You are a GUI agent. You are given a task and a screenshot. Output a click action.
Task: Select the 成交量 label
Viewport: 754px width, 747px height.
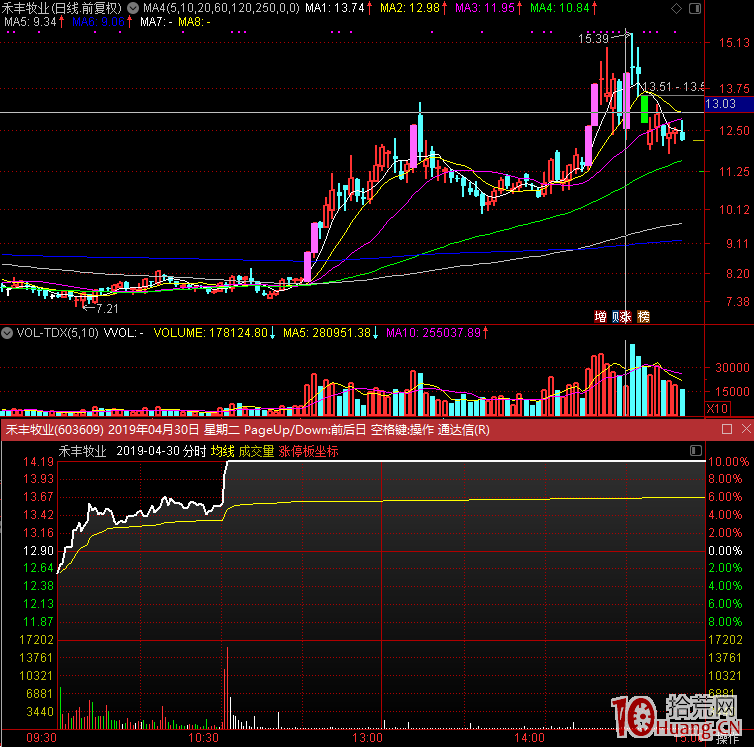click(256, 451)
